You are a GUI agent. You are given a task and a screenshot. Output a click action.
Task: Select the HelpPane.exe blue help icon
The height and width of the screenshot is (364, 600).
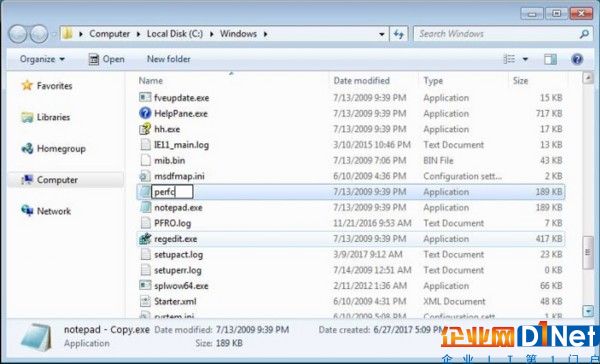click(x=145, y=113)
